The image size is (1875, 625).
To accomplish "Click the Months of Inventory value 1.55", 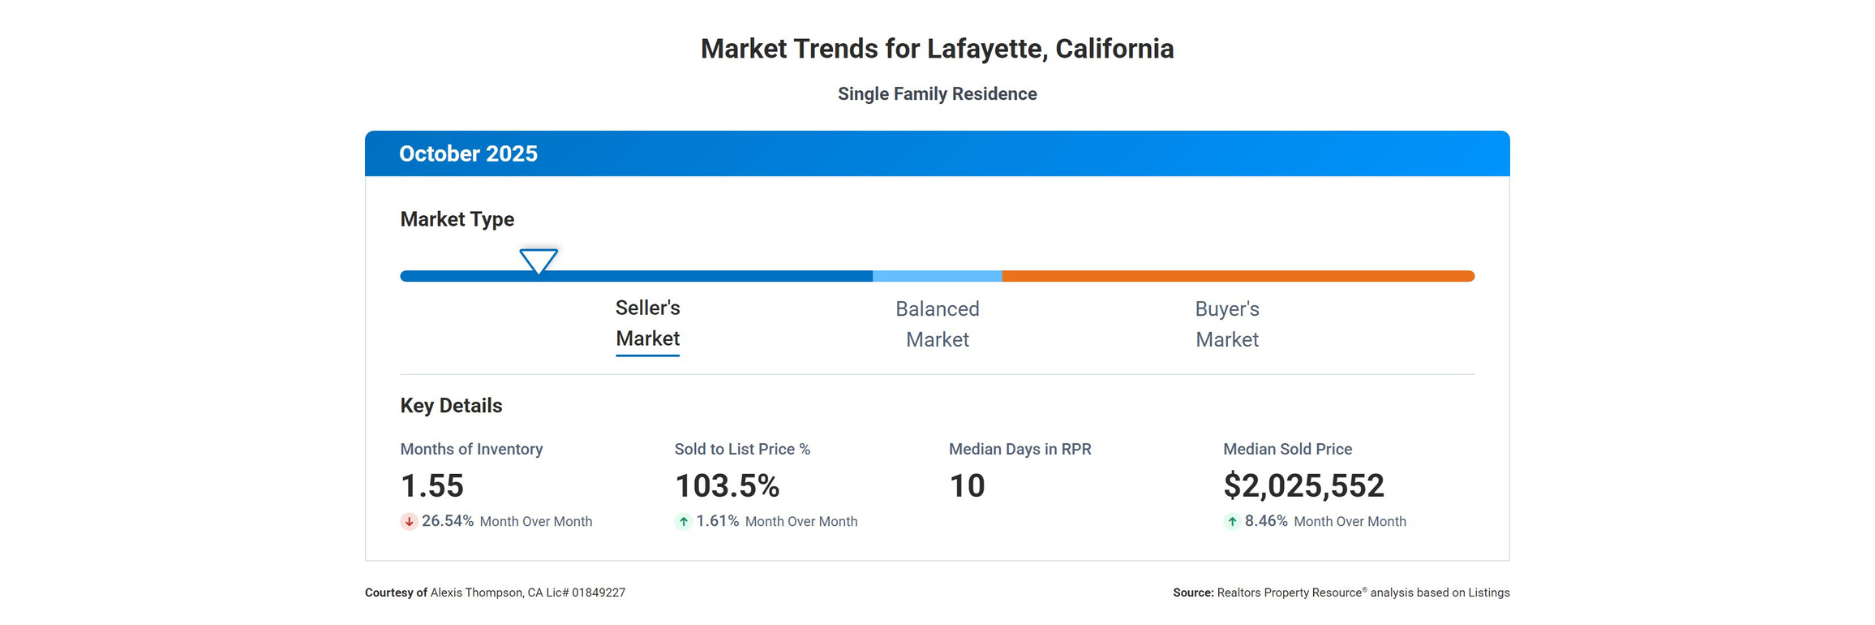I will coord(432,486).
